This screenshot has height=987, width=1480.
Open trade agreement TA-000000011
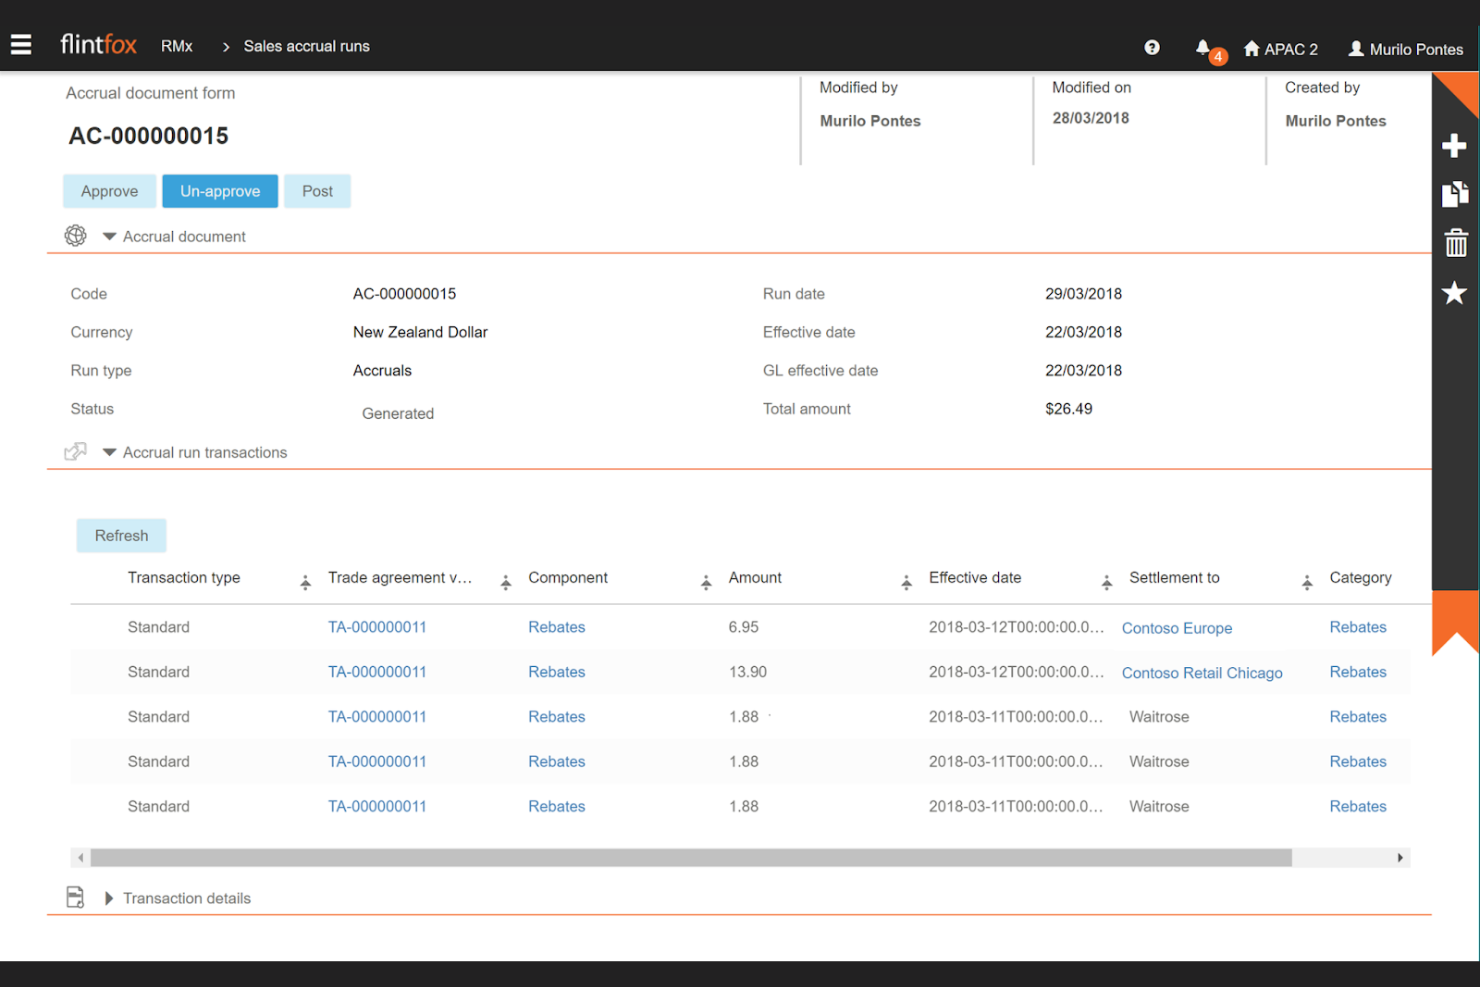pyautogui.click(x=377, y=627)
